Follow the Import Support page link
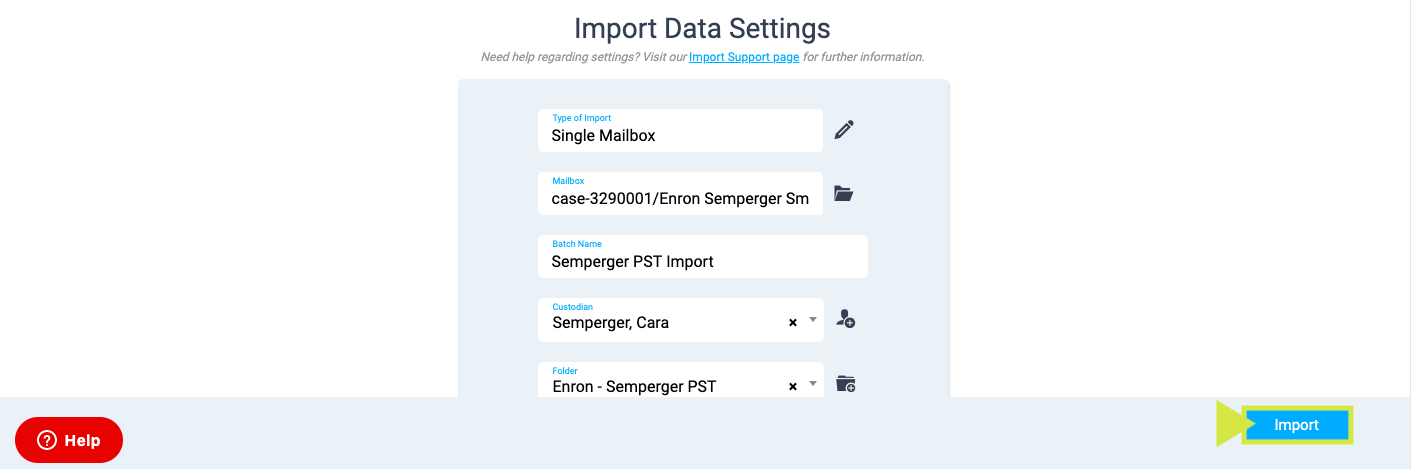The image size is (1411, 469). point(744,57)
